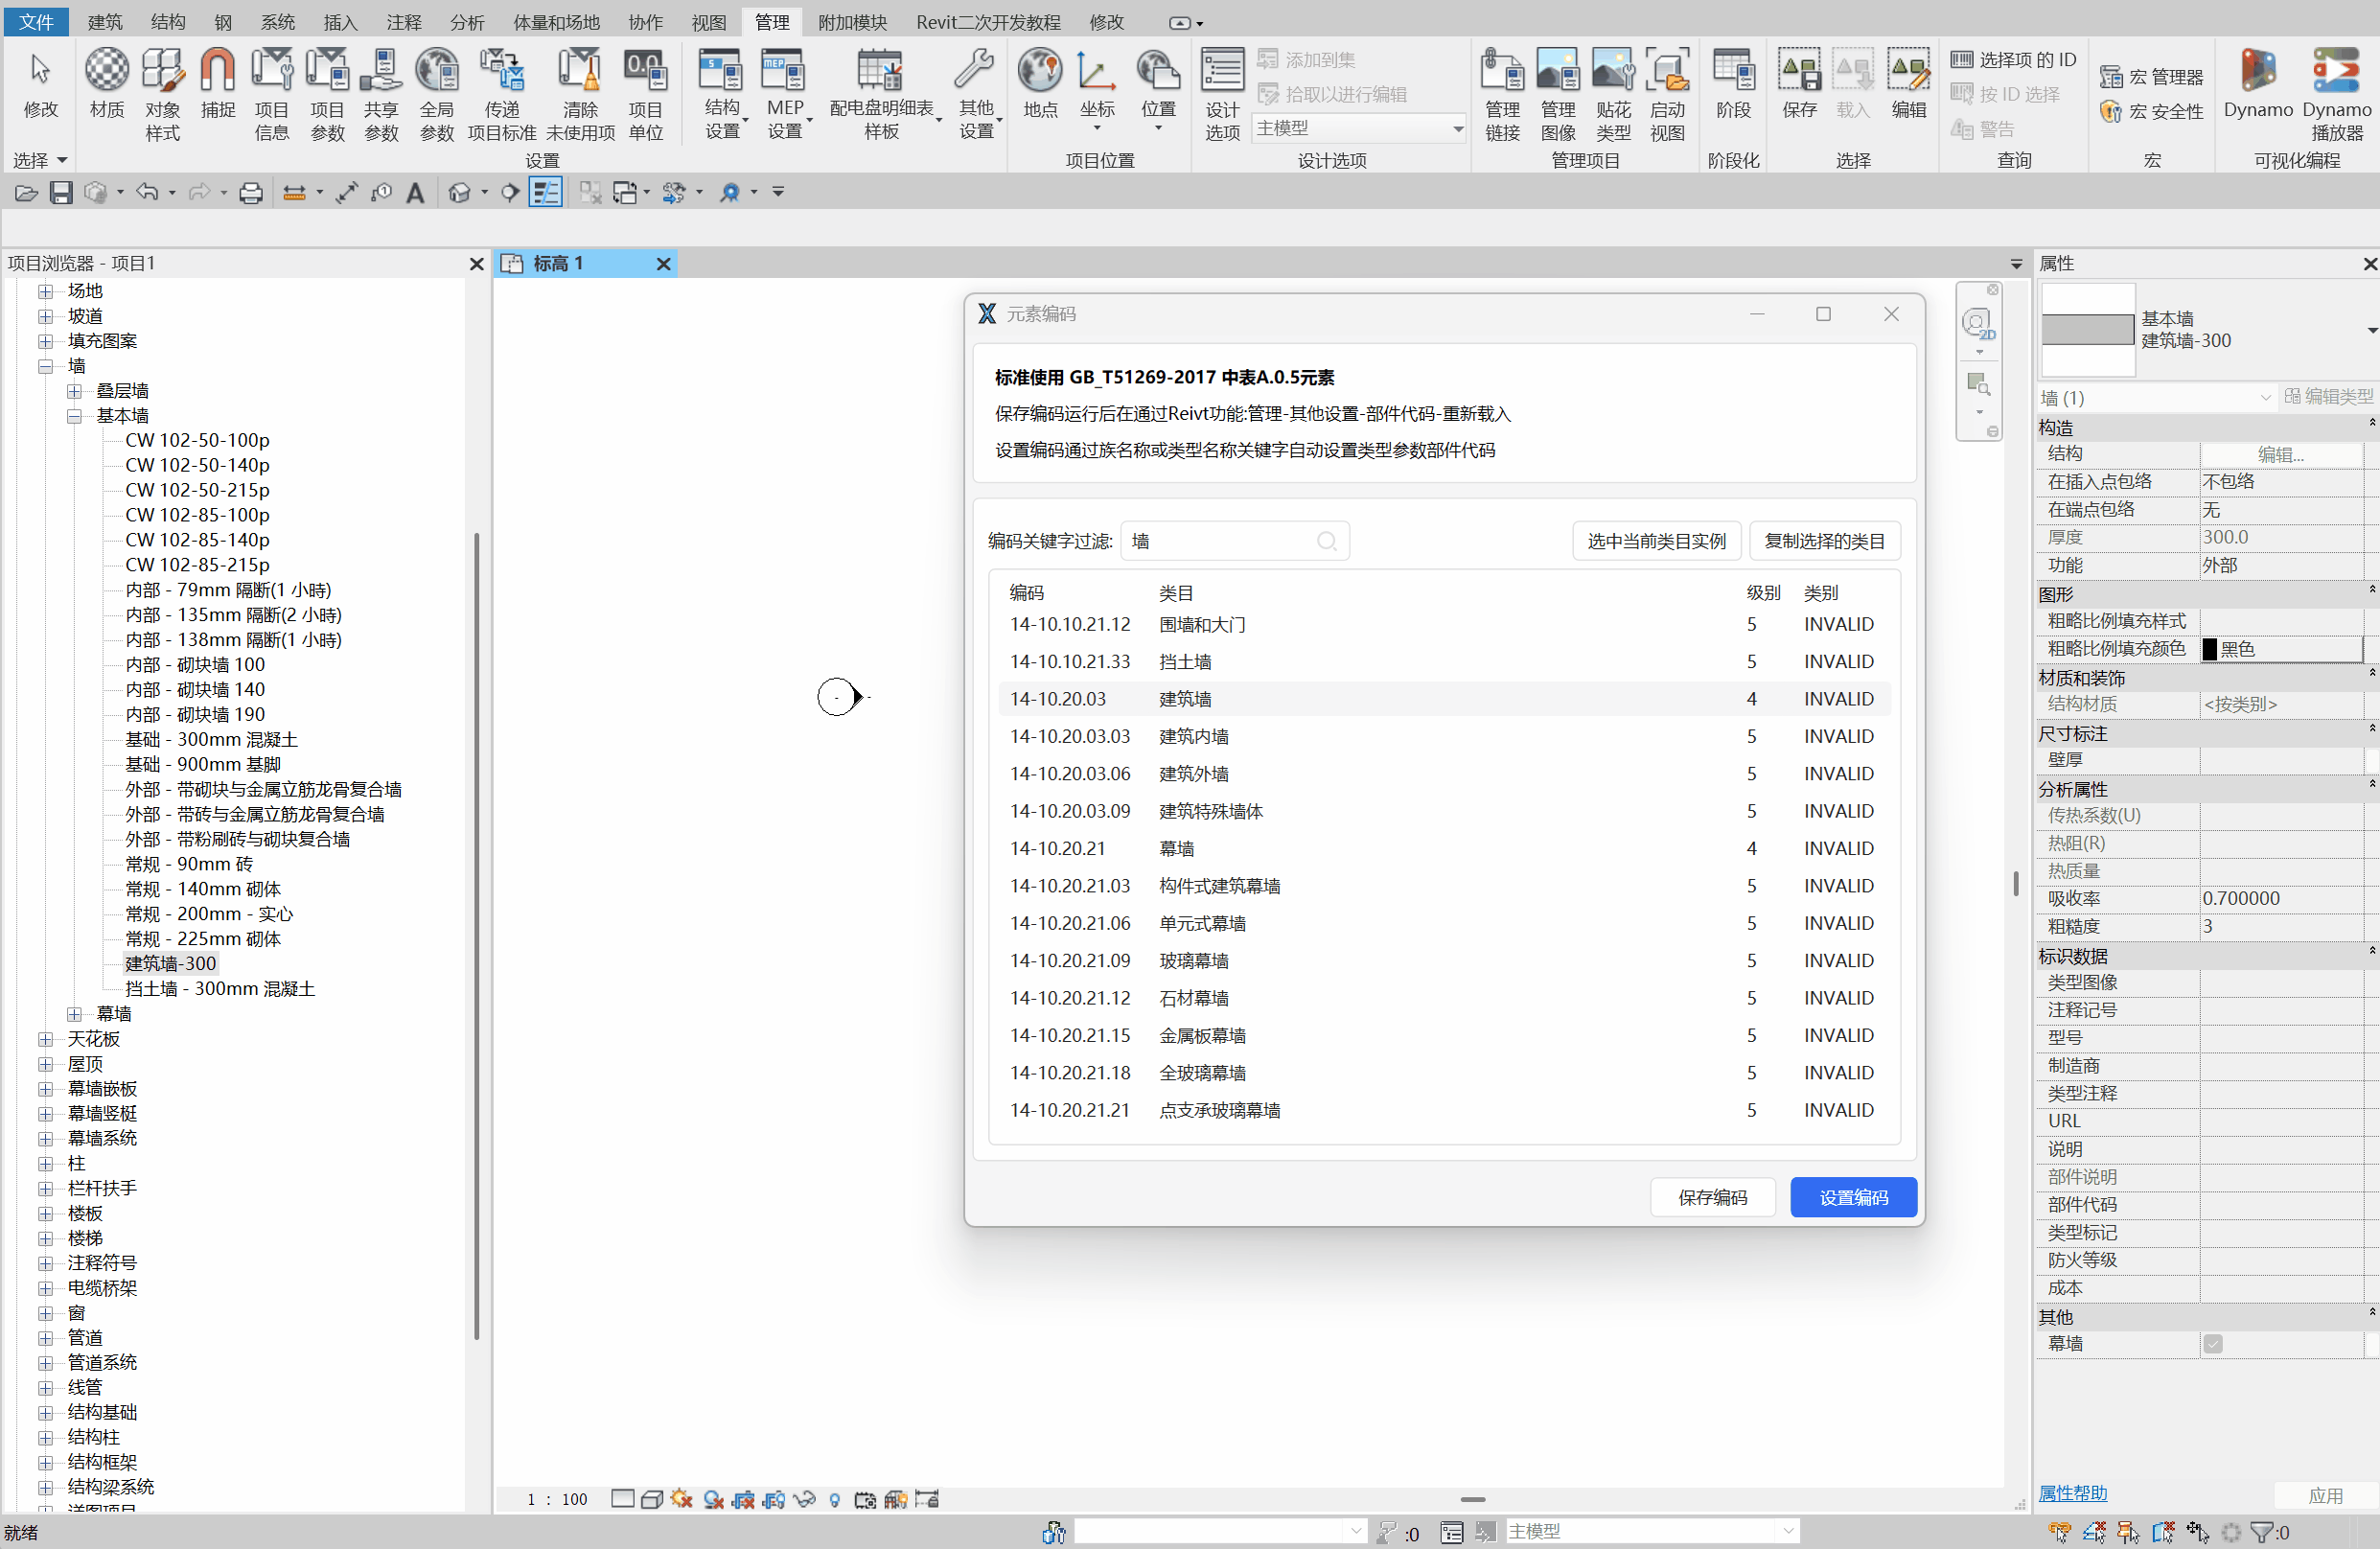The width and height of the screenshot is (2380, 1549).
Task: Open Project Parameters (项目参数)
Action: point(327,95)
